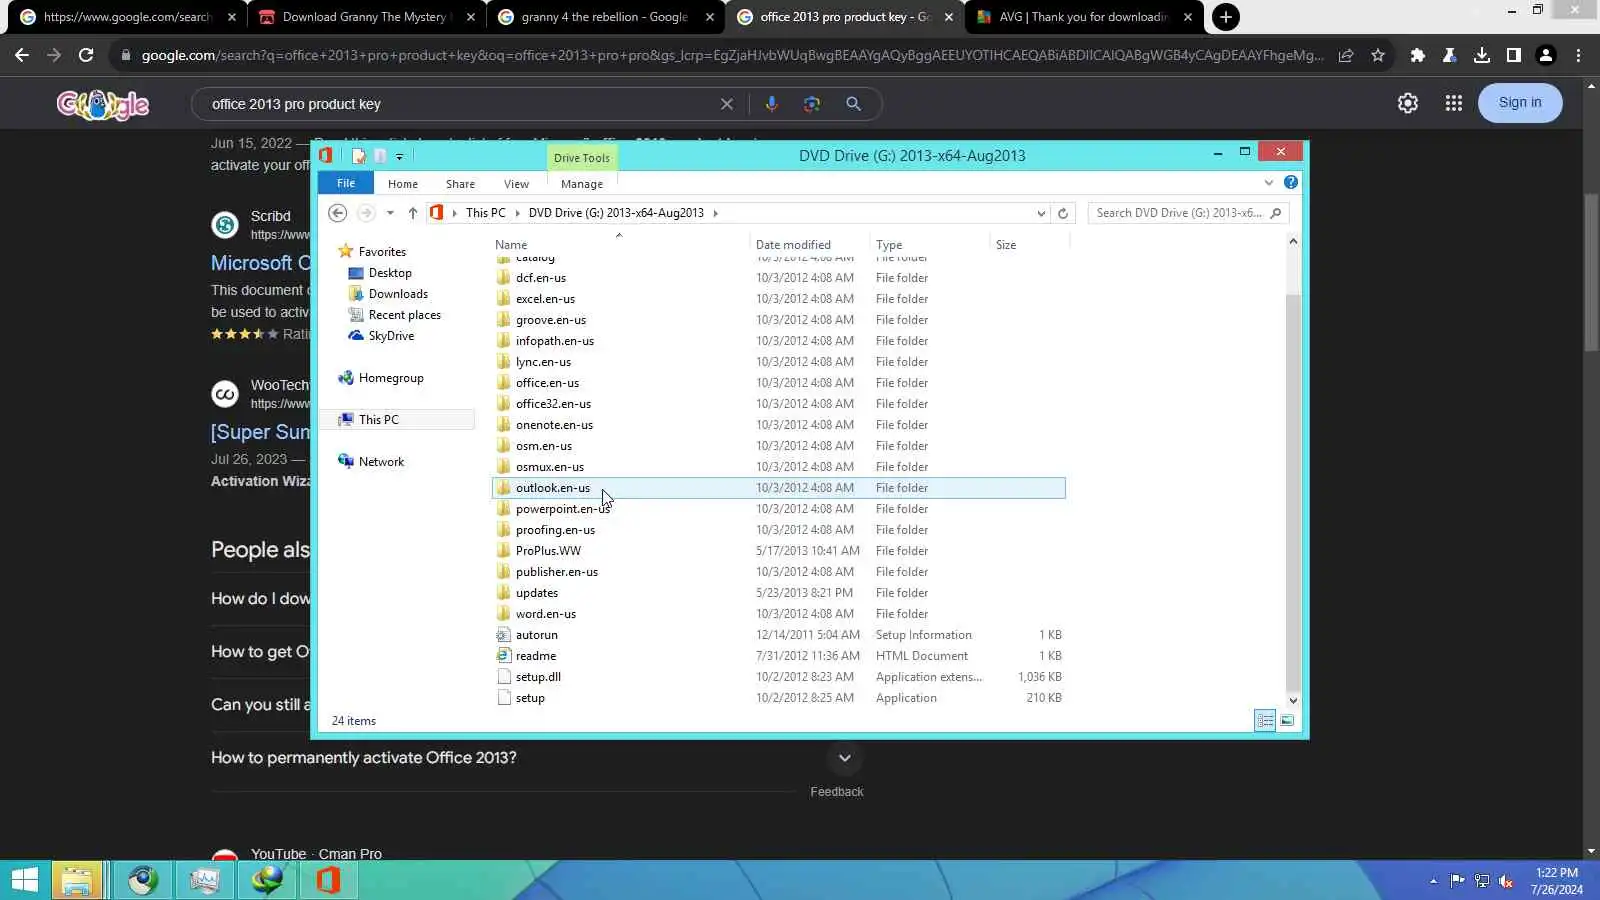1600x900 pixels.
Task: Switch to the View ribbon tab
Action: (516, 184)
